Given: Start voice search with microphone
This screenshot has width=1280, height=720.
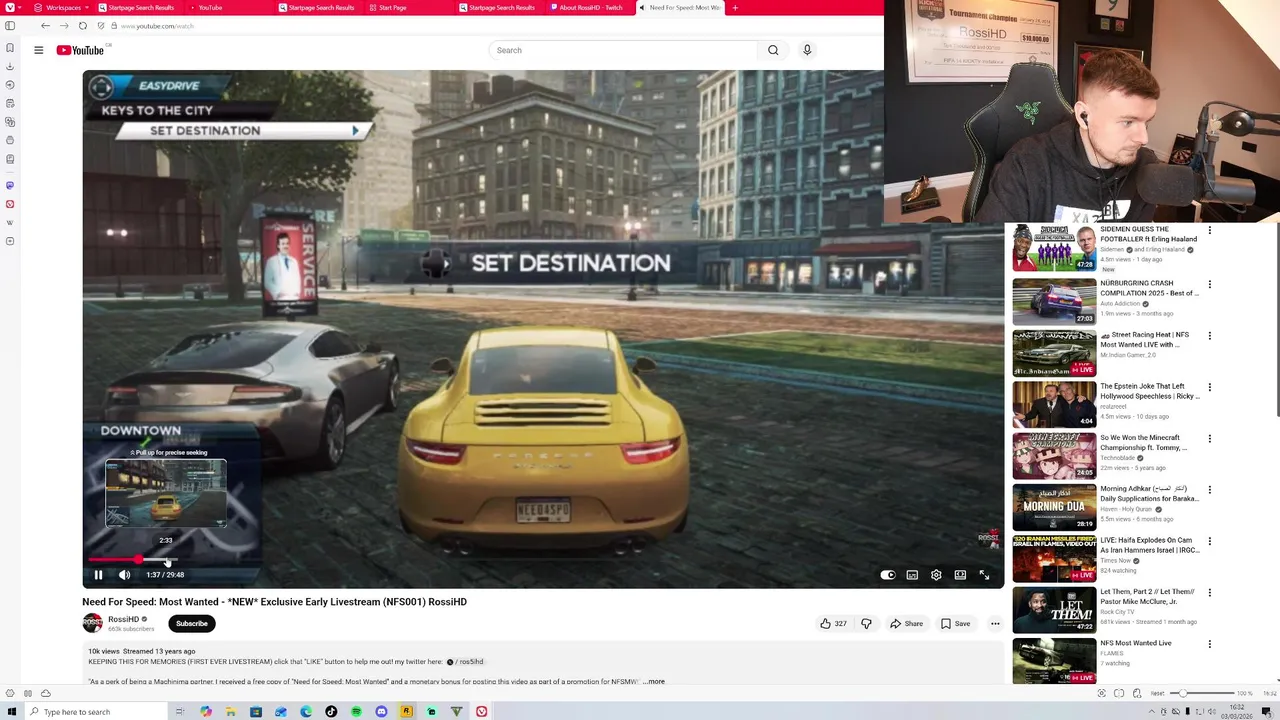Looking at the screenshot, I should point(807,50).
